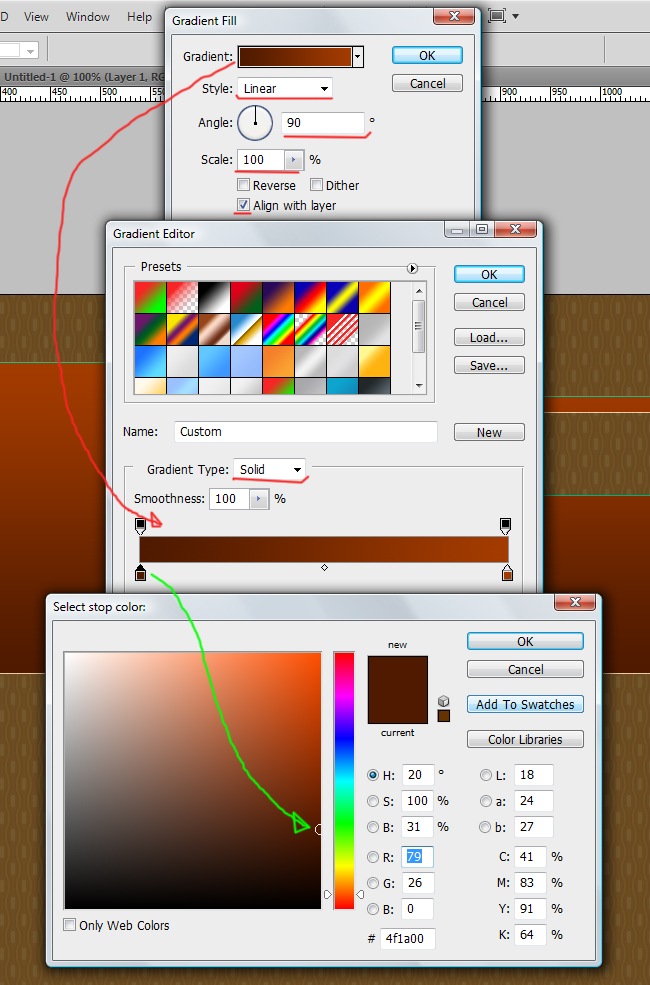Click the color picker field marker circle
650x985 pixels.
click(x=318, y=829)
